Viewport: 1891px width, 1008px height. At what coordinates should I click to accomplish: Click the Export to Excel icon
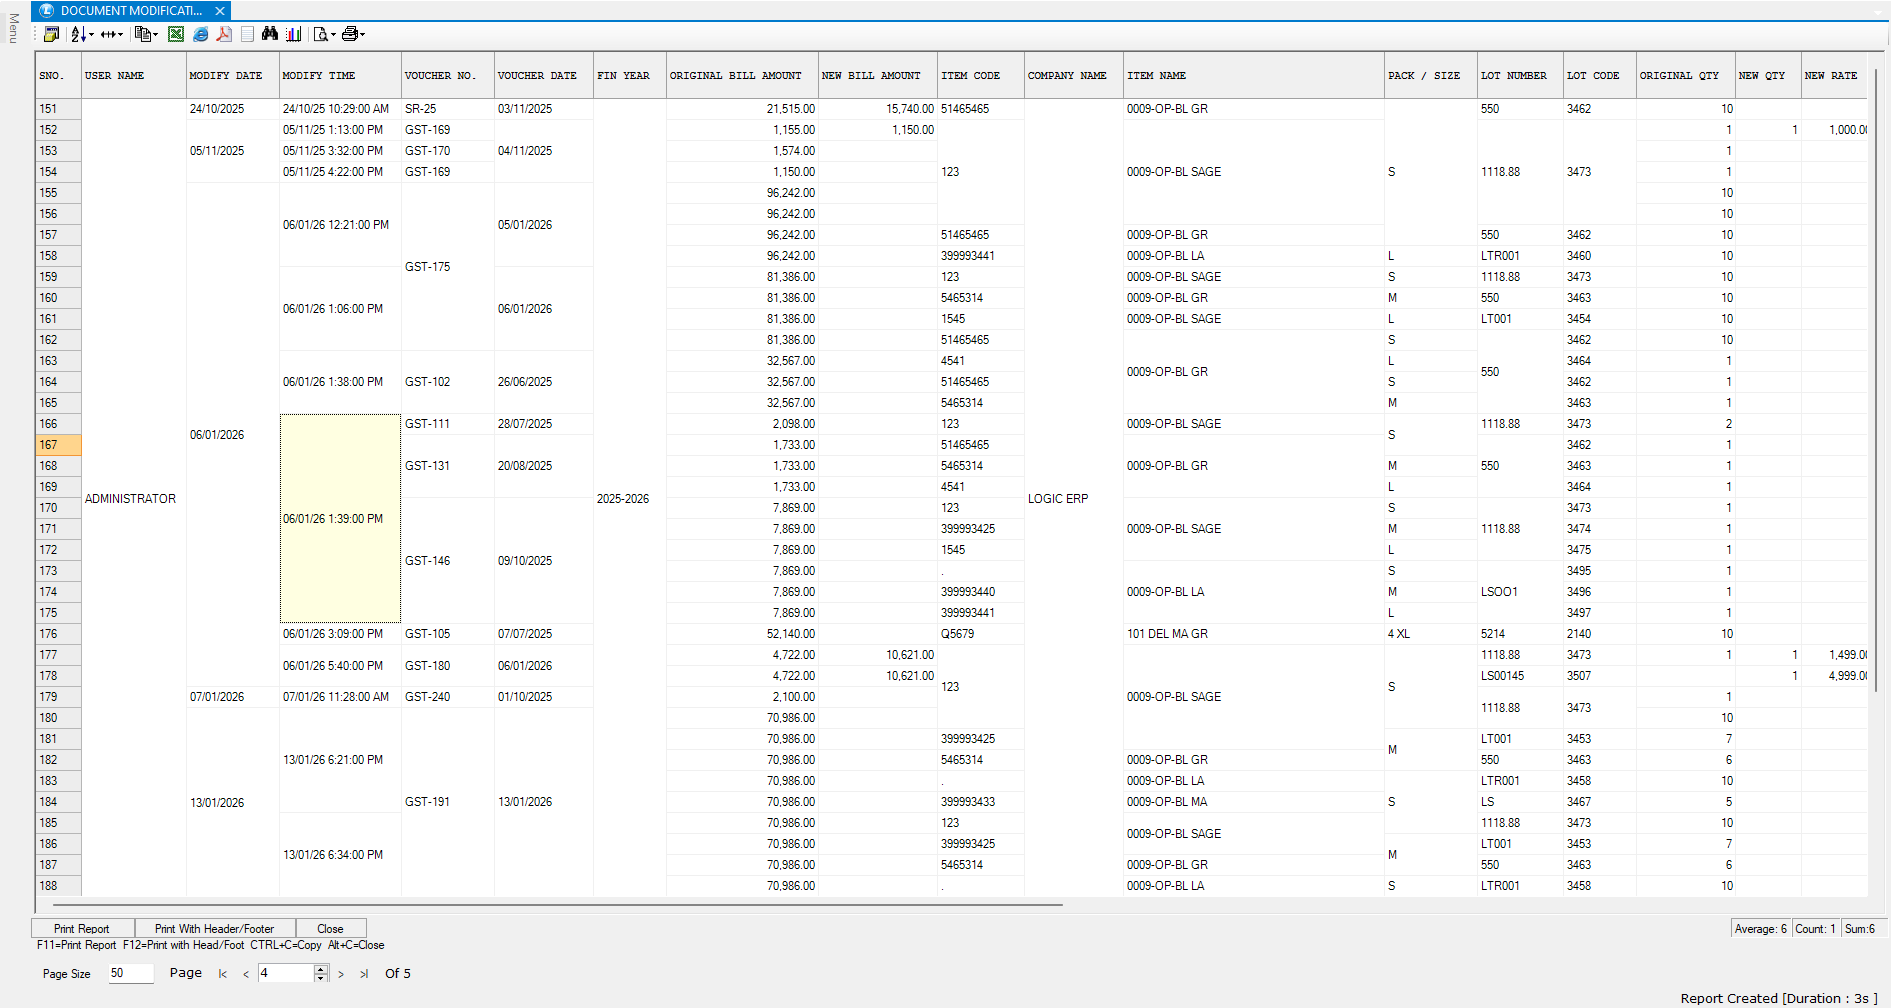click(x=176, y=34)
